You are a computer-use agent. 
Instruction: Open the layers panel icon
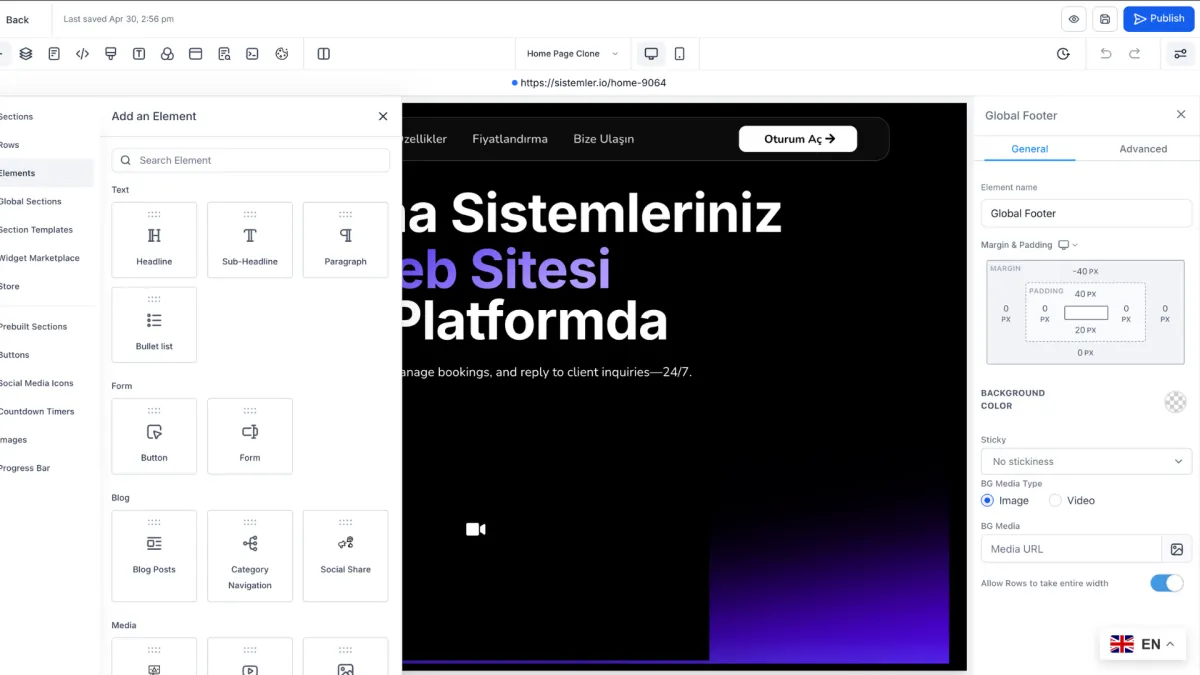coord(26,54)
